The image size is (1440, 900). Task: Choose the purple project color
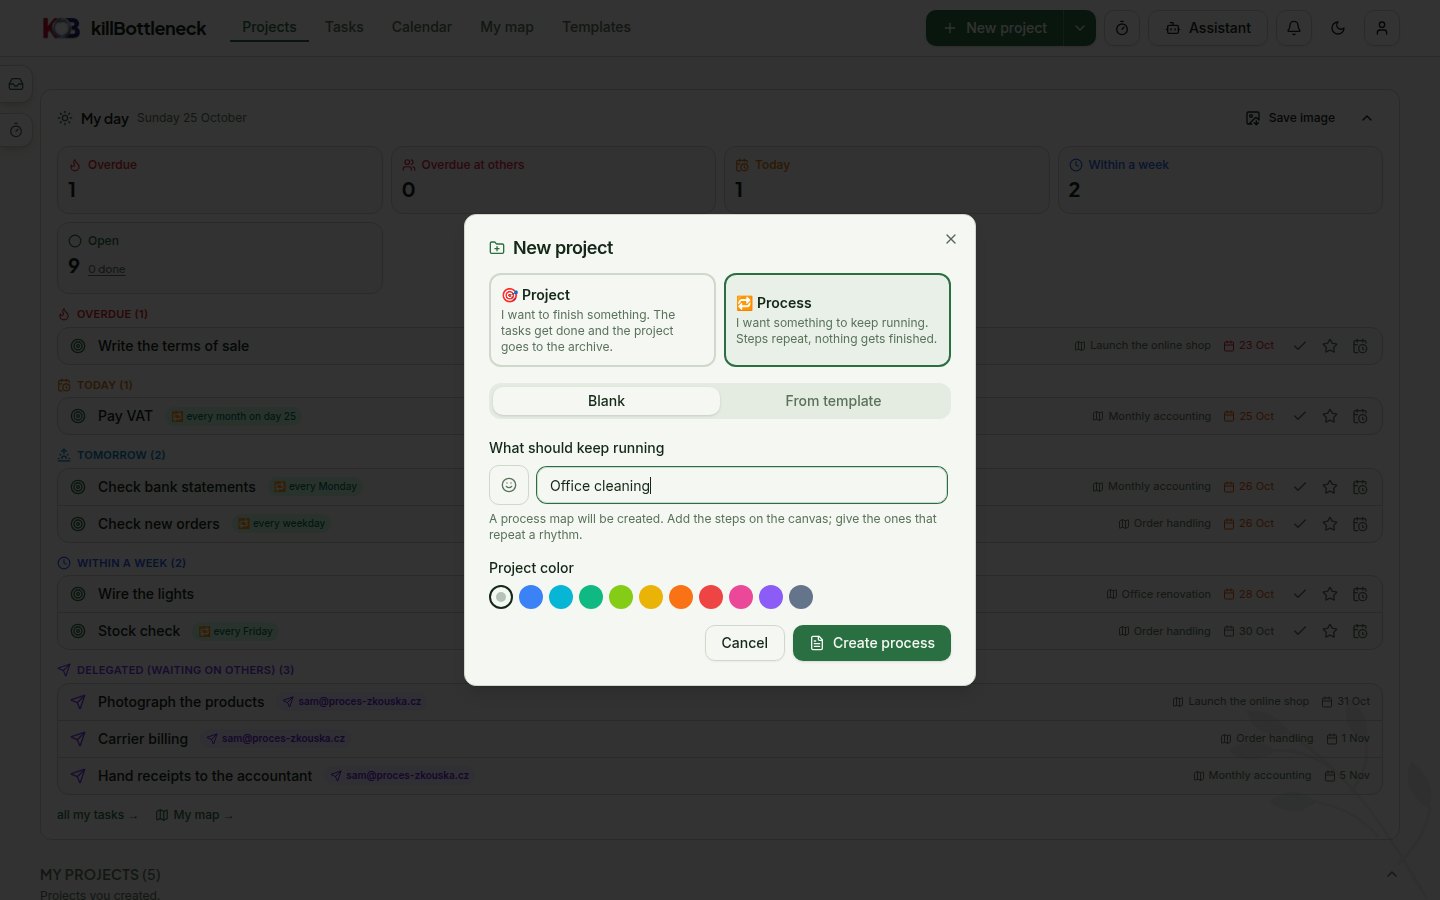(x=771, y=597)
